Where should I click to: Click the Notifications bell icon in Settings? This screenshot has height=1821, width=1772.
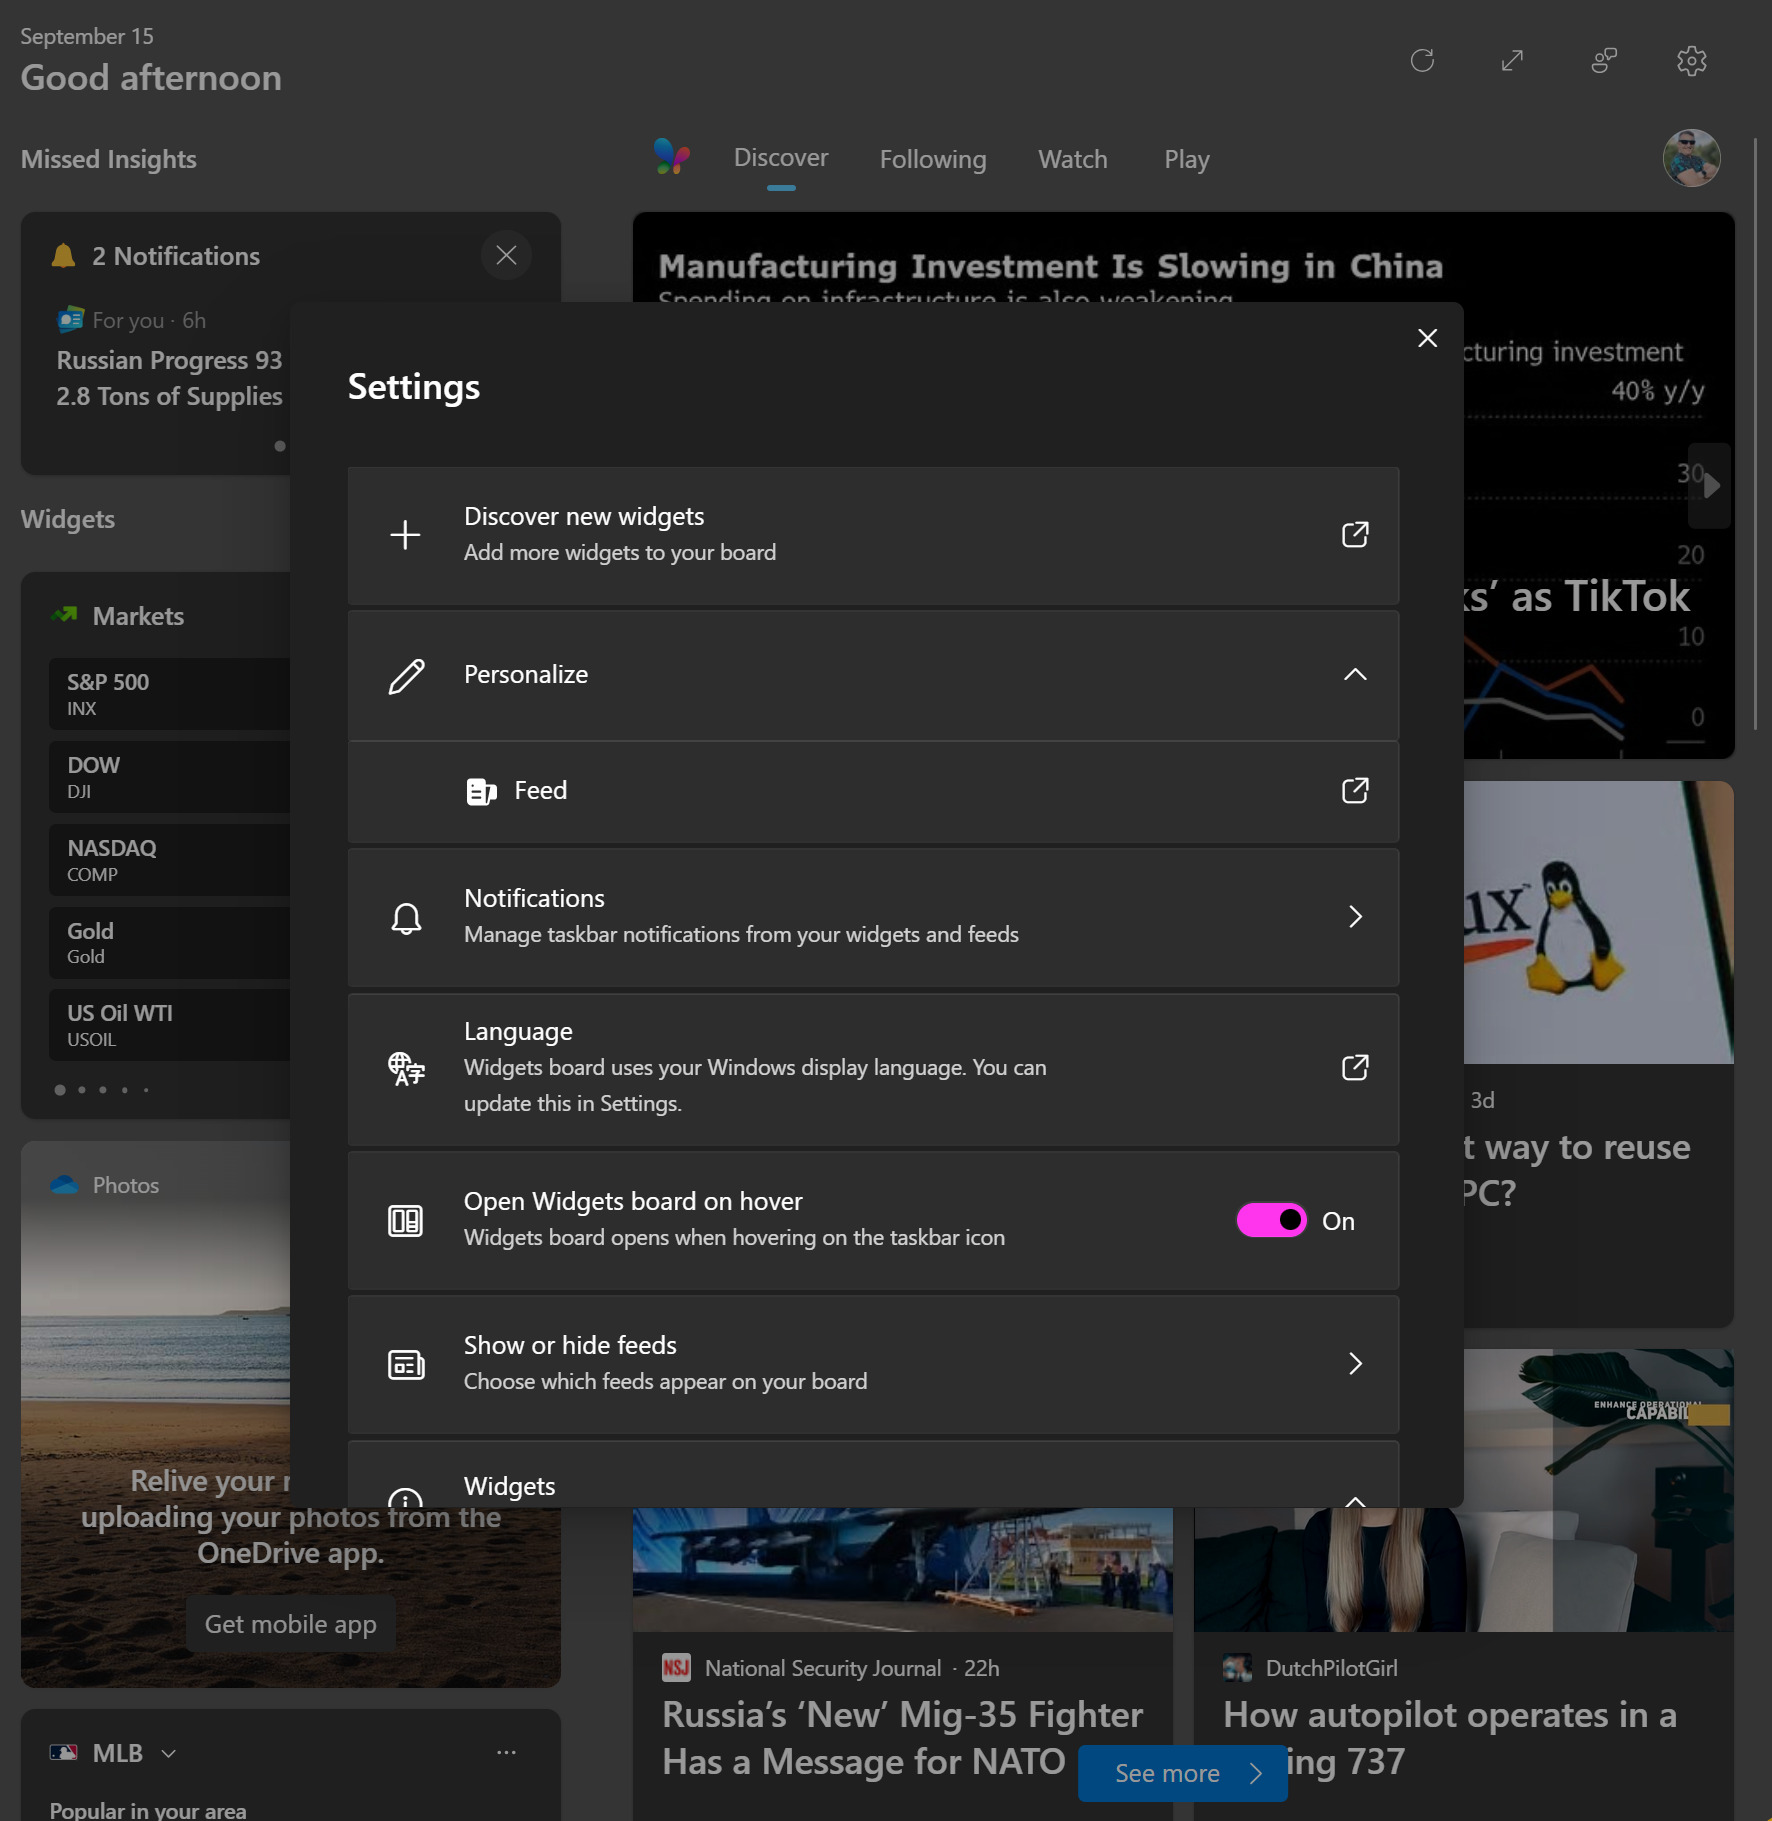coord(406,918)
